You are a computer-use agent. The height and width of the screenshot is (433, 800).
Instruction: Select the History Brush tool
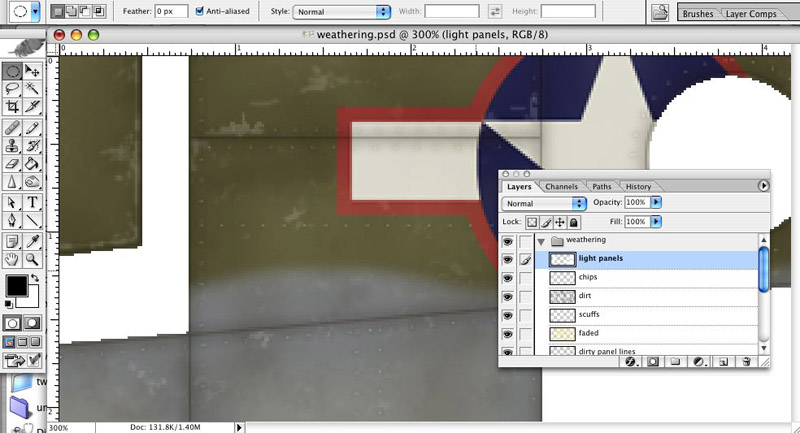(32, 146)
